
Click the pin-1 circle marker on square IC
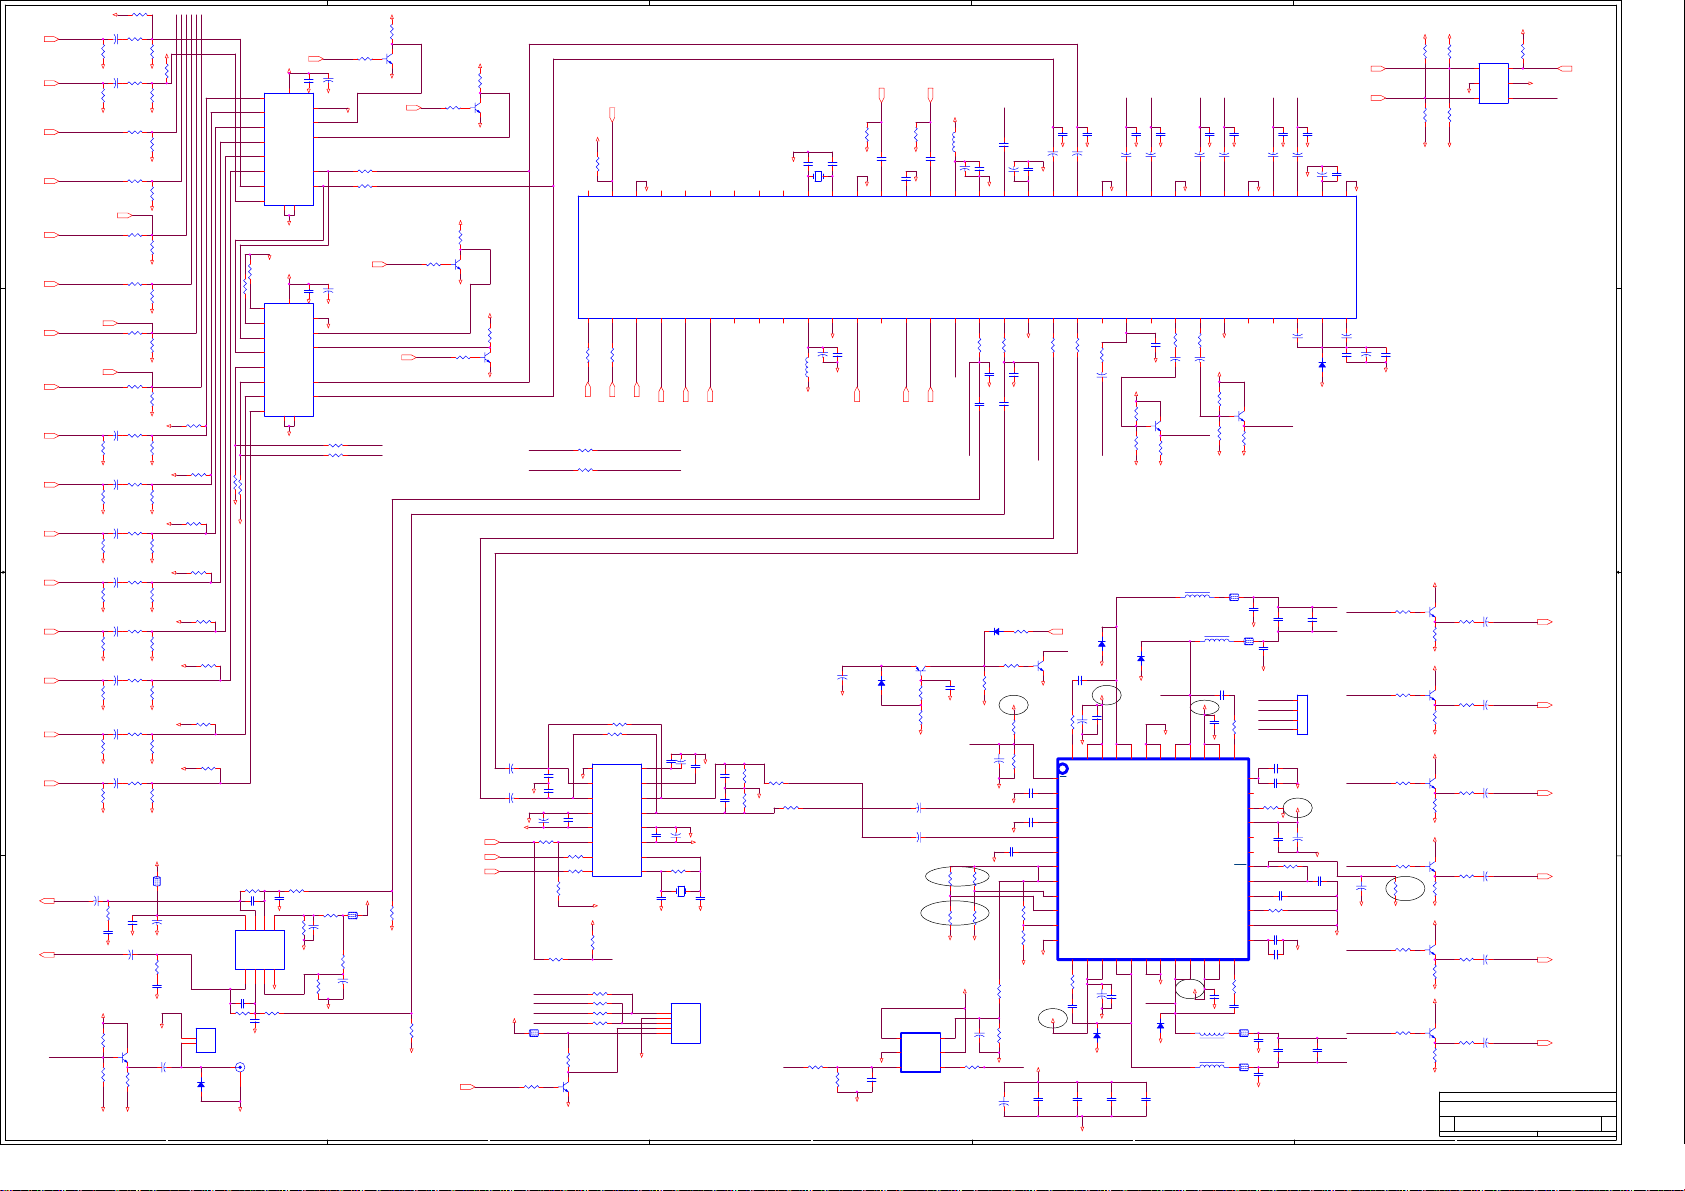click(x=1063, y=769)
